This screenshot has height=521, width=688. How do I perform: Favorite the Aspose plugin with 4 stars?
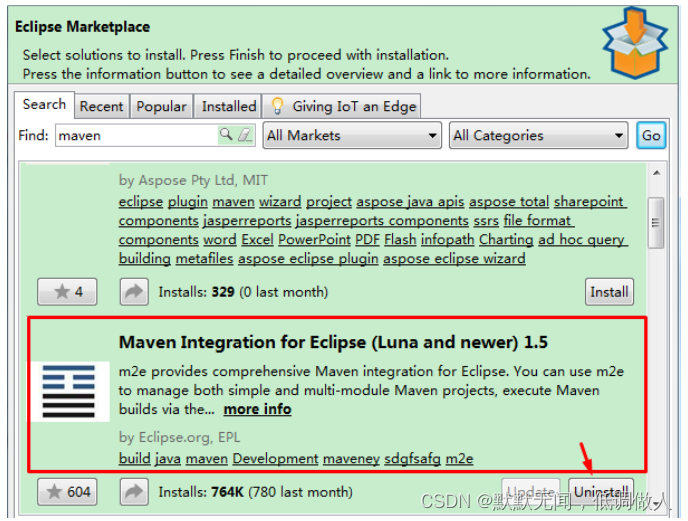67,291
